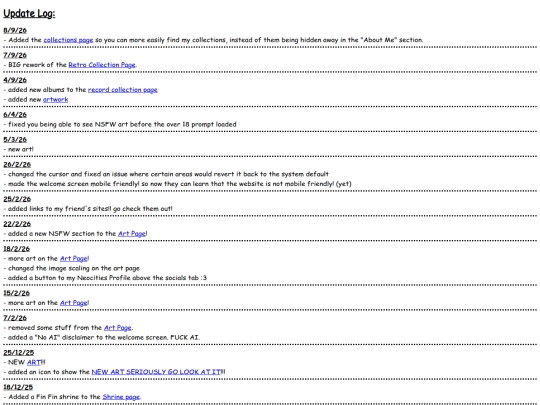Click 'added a button to my Neocities Profile' line
This screenshot has width=540, height=405.
pos(105,278)
